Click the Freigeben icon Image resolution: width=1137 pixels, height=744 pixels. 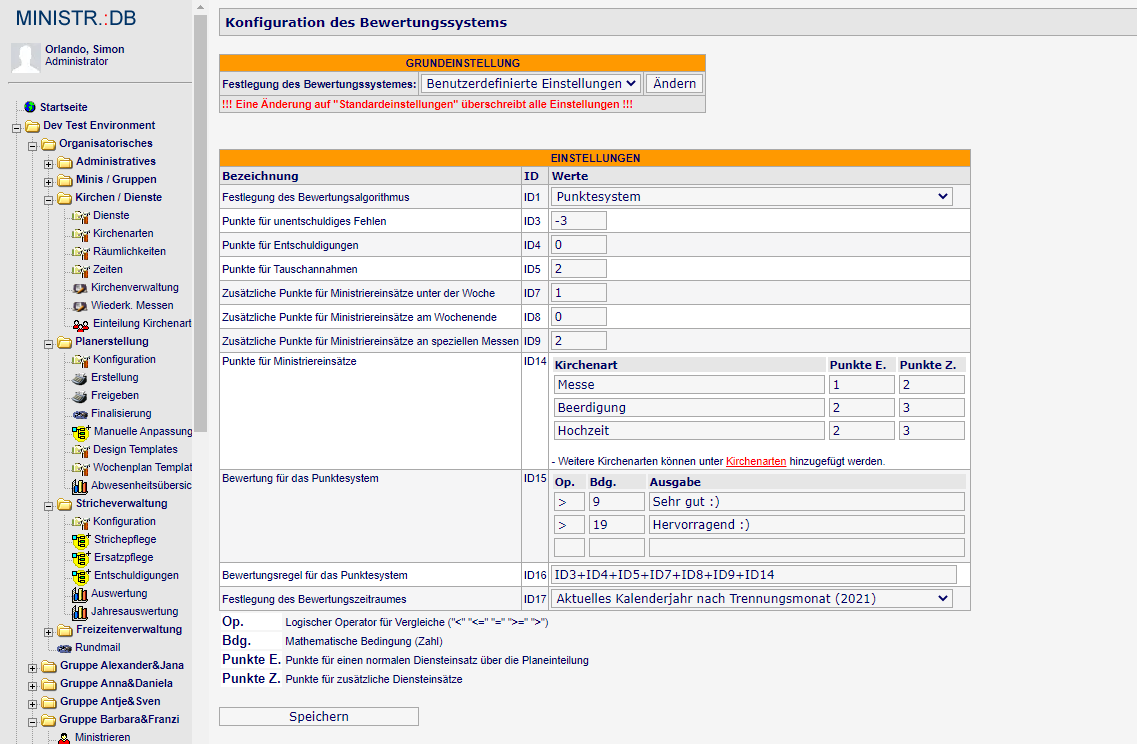pyautogui.click(x=80, y=396)
